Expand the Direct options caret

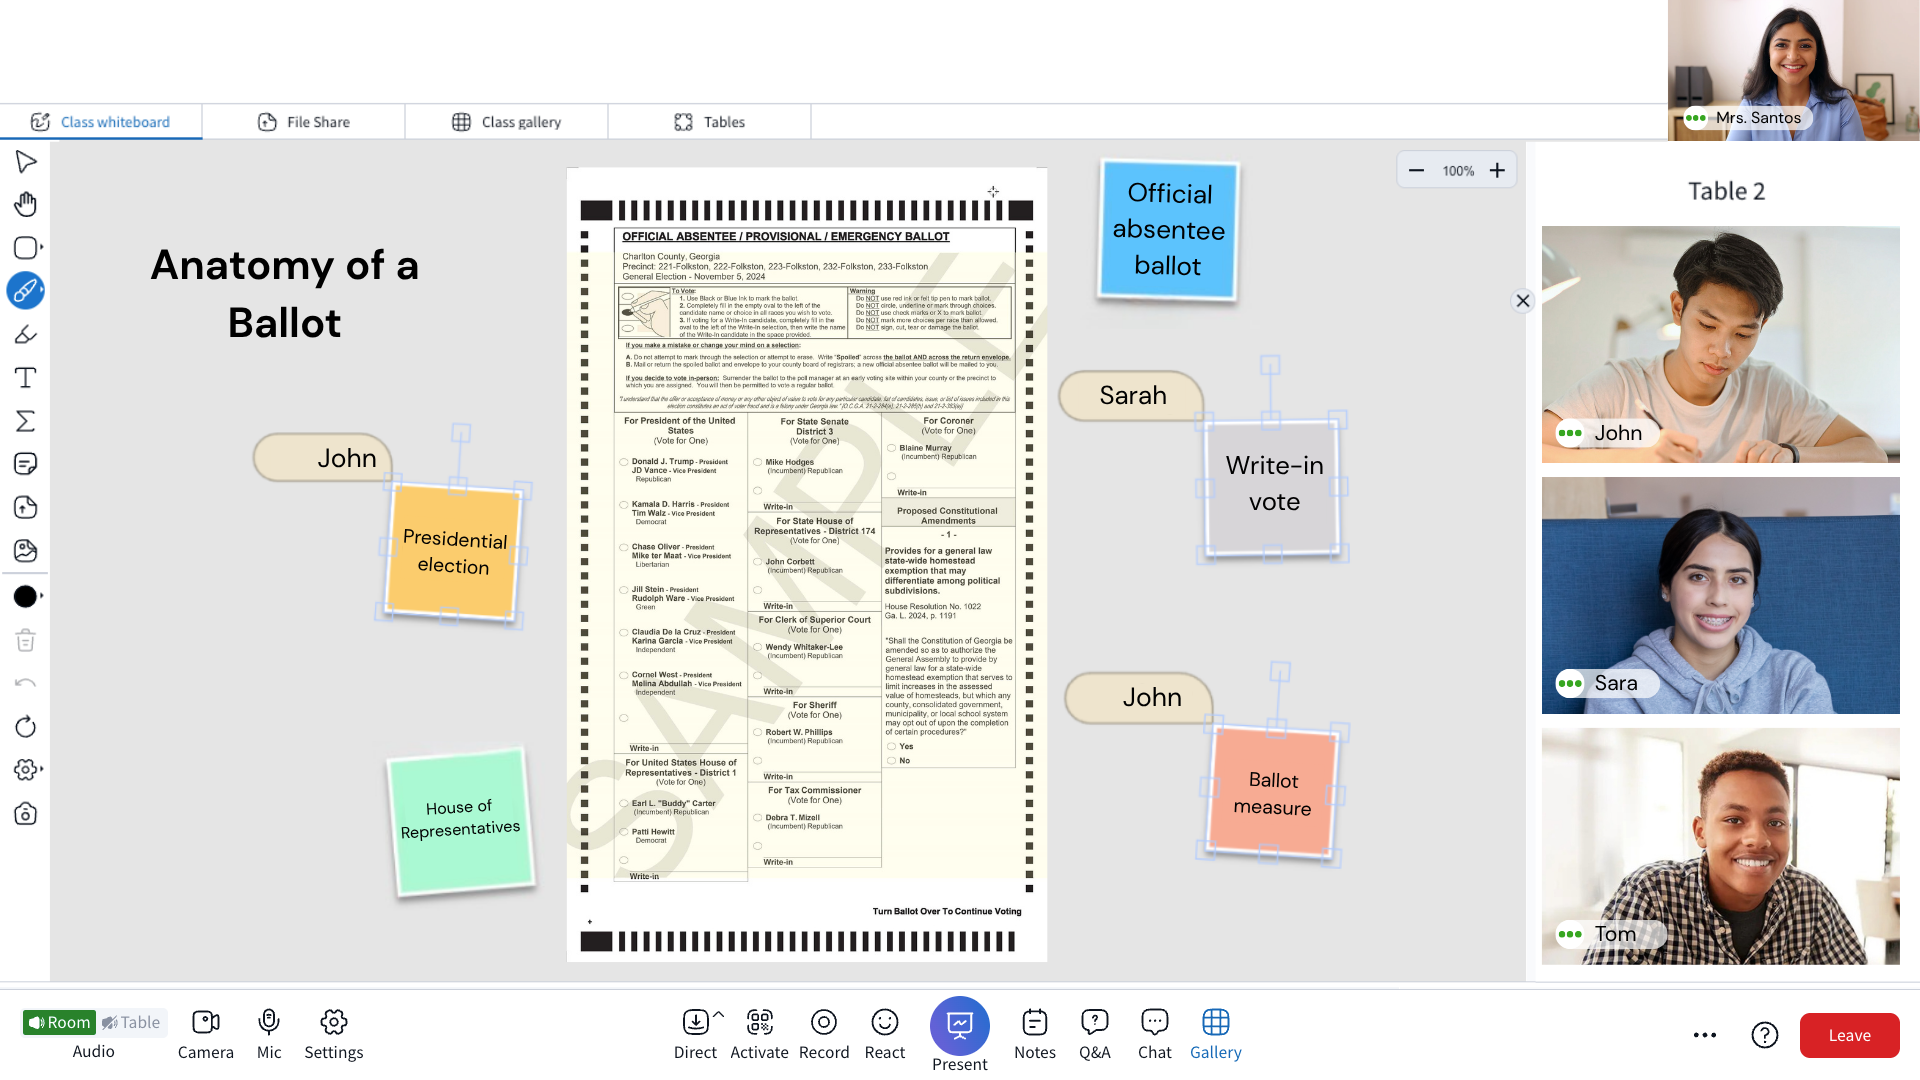pyautogui.click(x=718, y=1014)
